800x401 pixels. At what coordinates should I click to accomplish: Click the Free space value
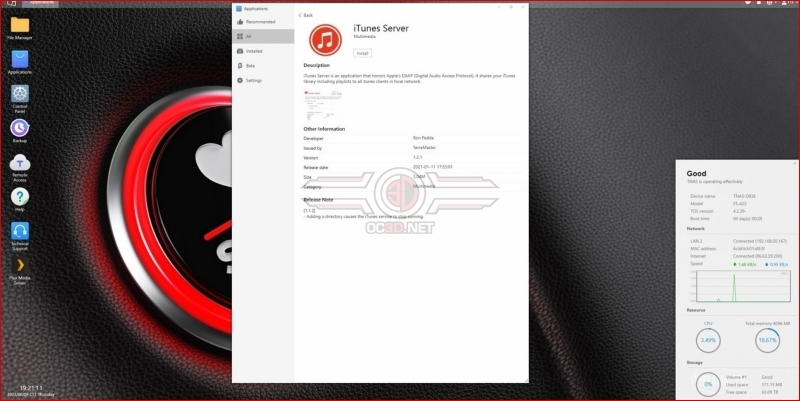768,392
